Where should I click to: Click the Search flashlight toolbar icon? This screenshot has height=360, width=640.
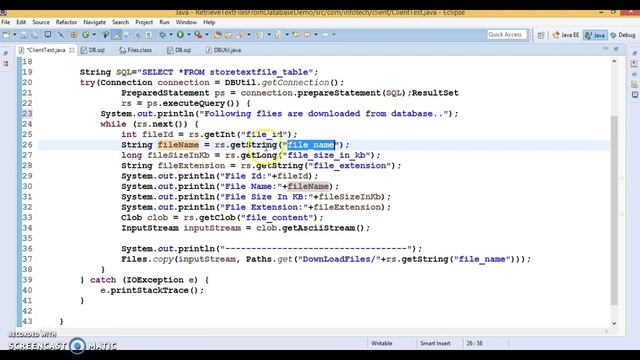(240, 35)
